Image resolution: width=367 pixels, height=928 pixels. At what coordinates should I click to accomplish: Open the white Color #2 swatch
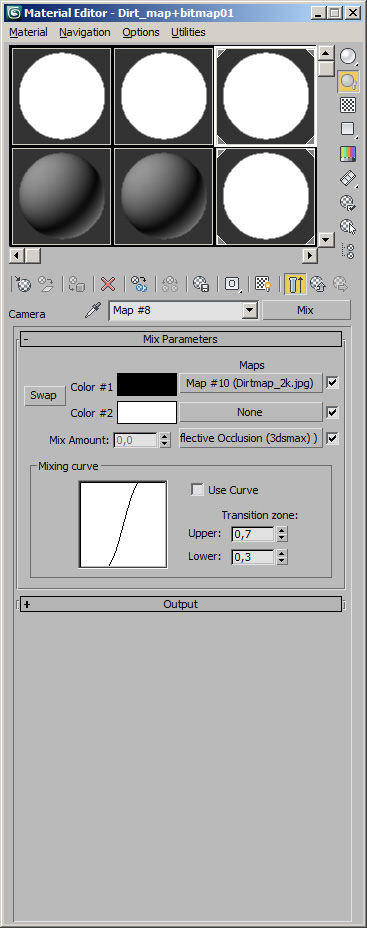tap(147, 413)
